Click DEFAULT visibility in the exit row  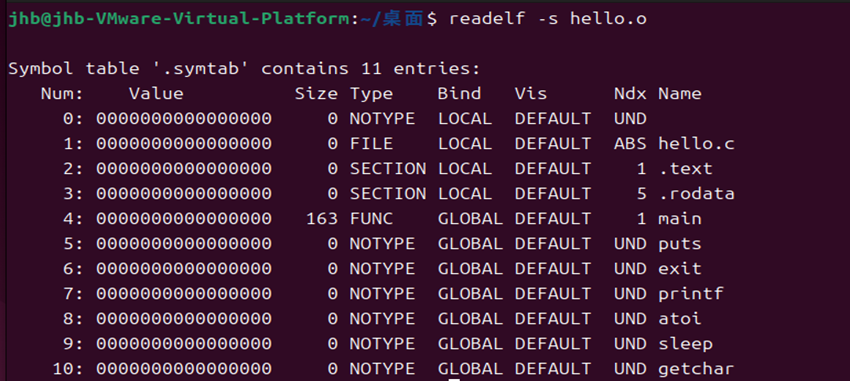(x=553, y=268)
